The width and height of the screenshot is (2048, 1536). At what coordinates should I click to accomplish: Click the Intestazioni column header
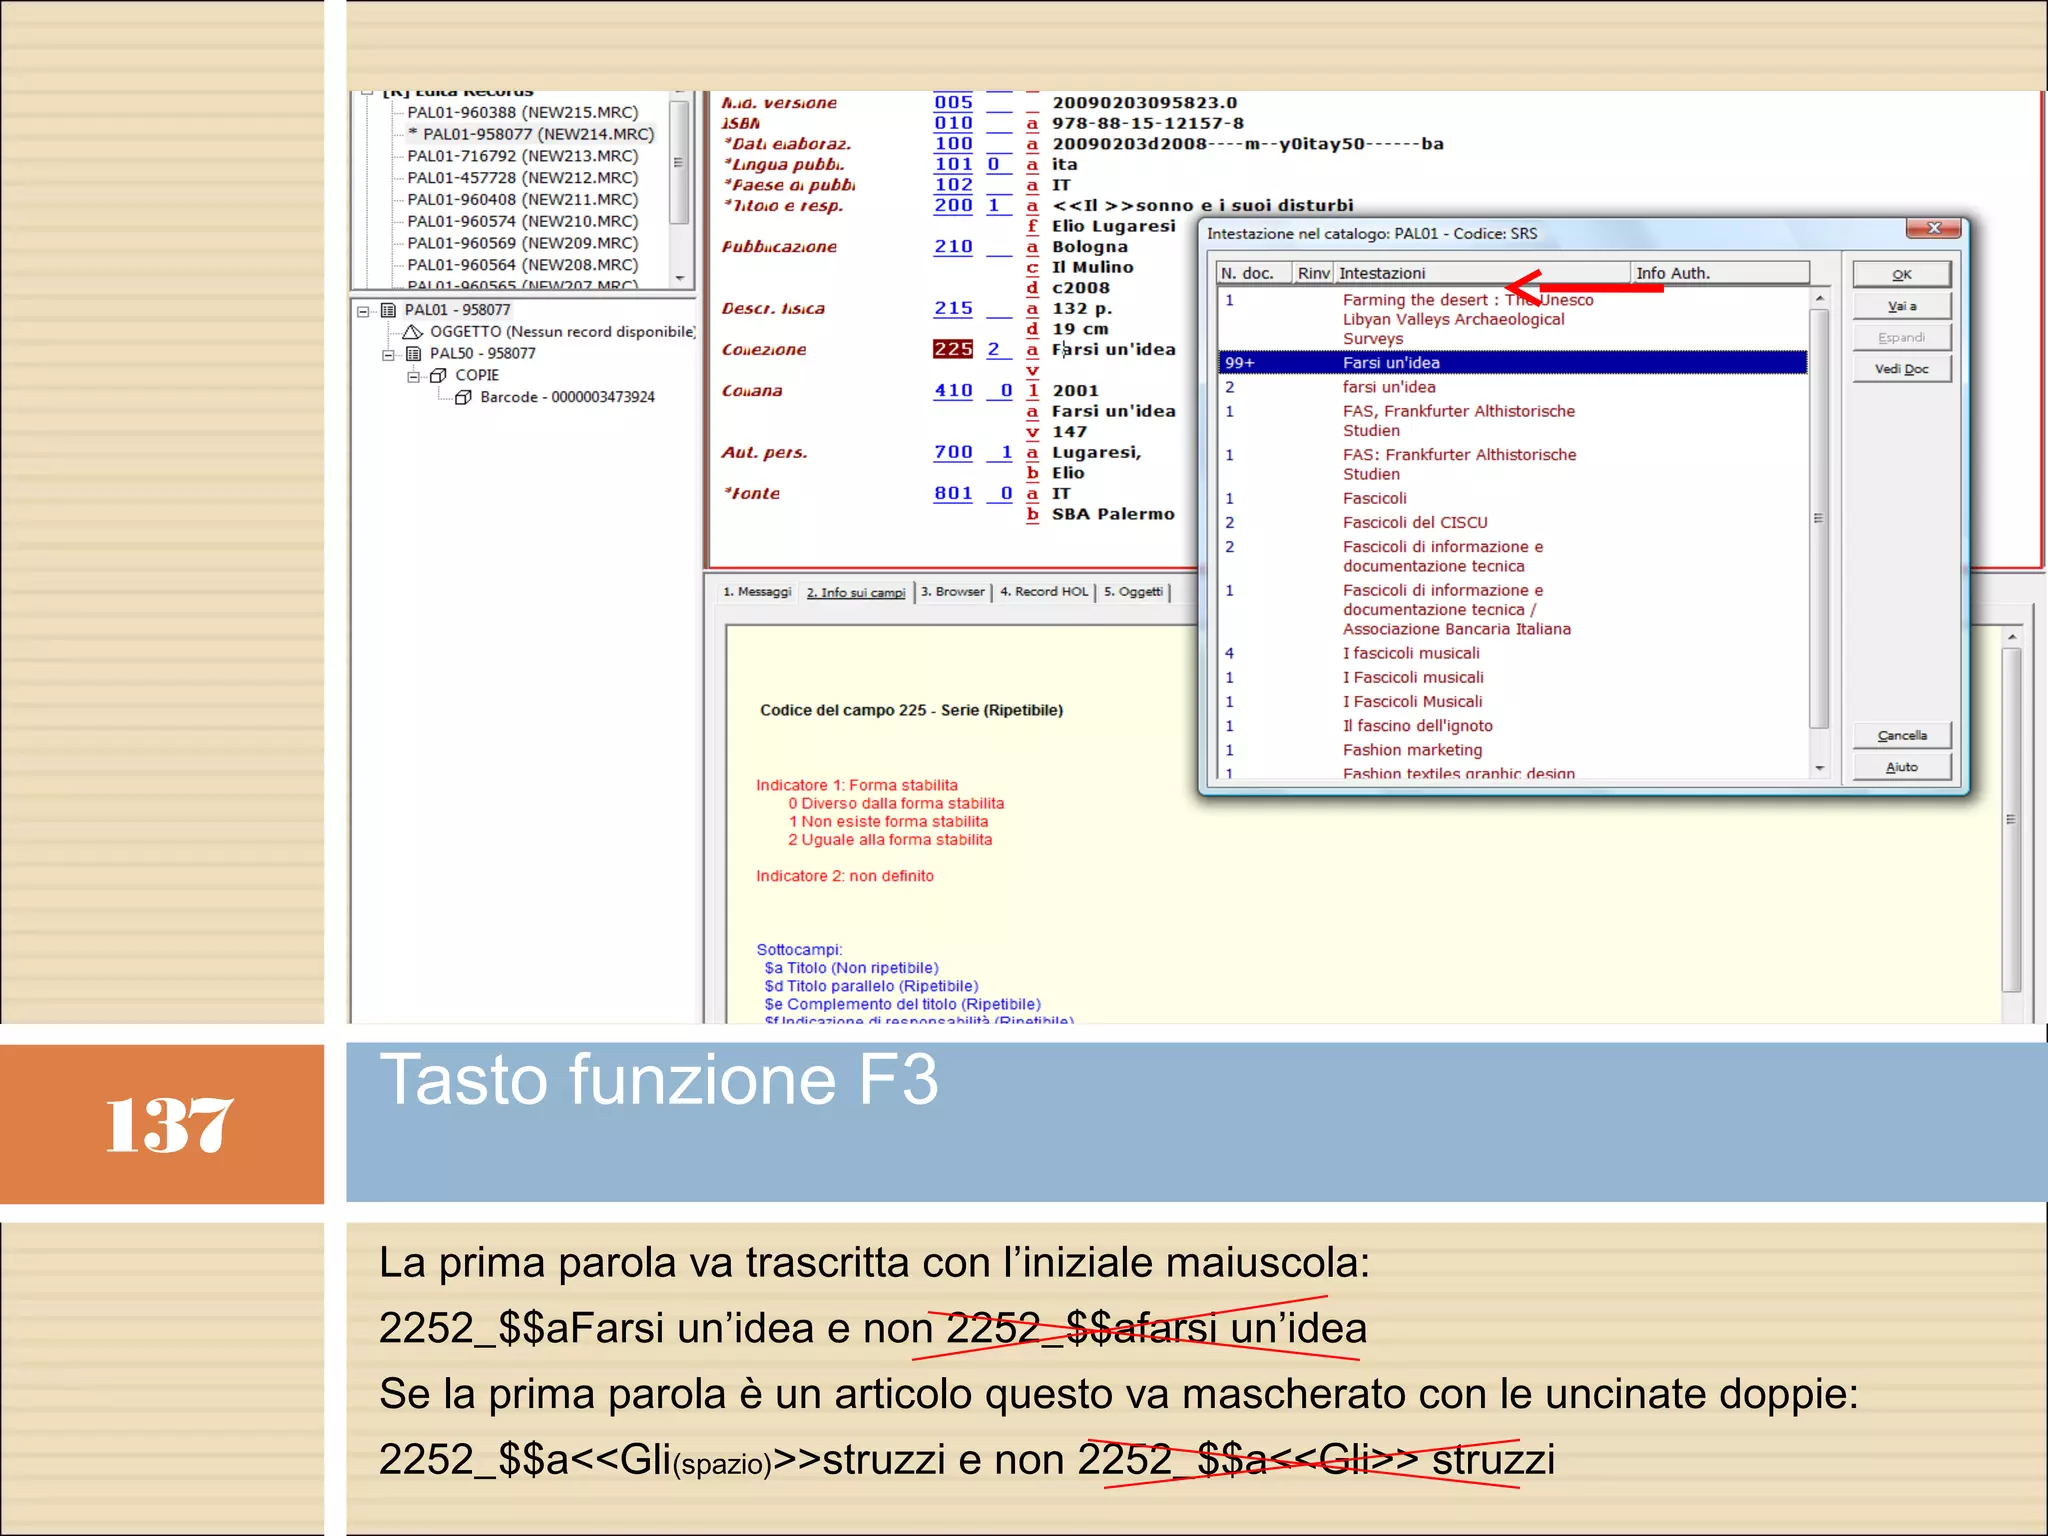pyautogui.click(x=1482, y=273)
